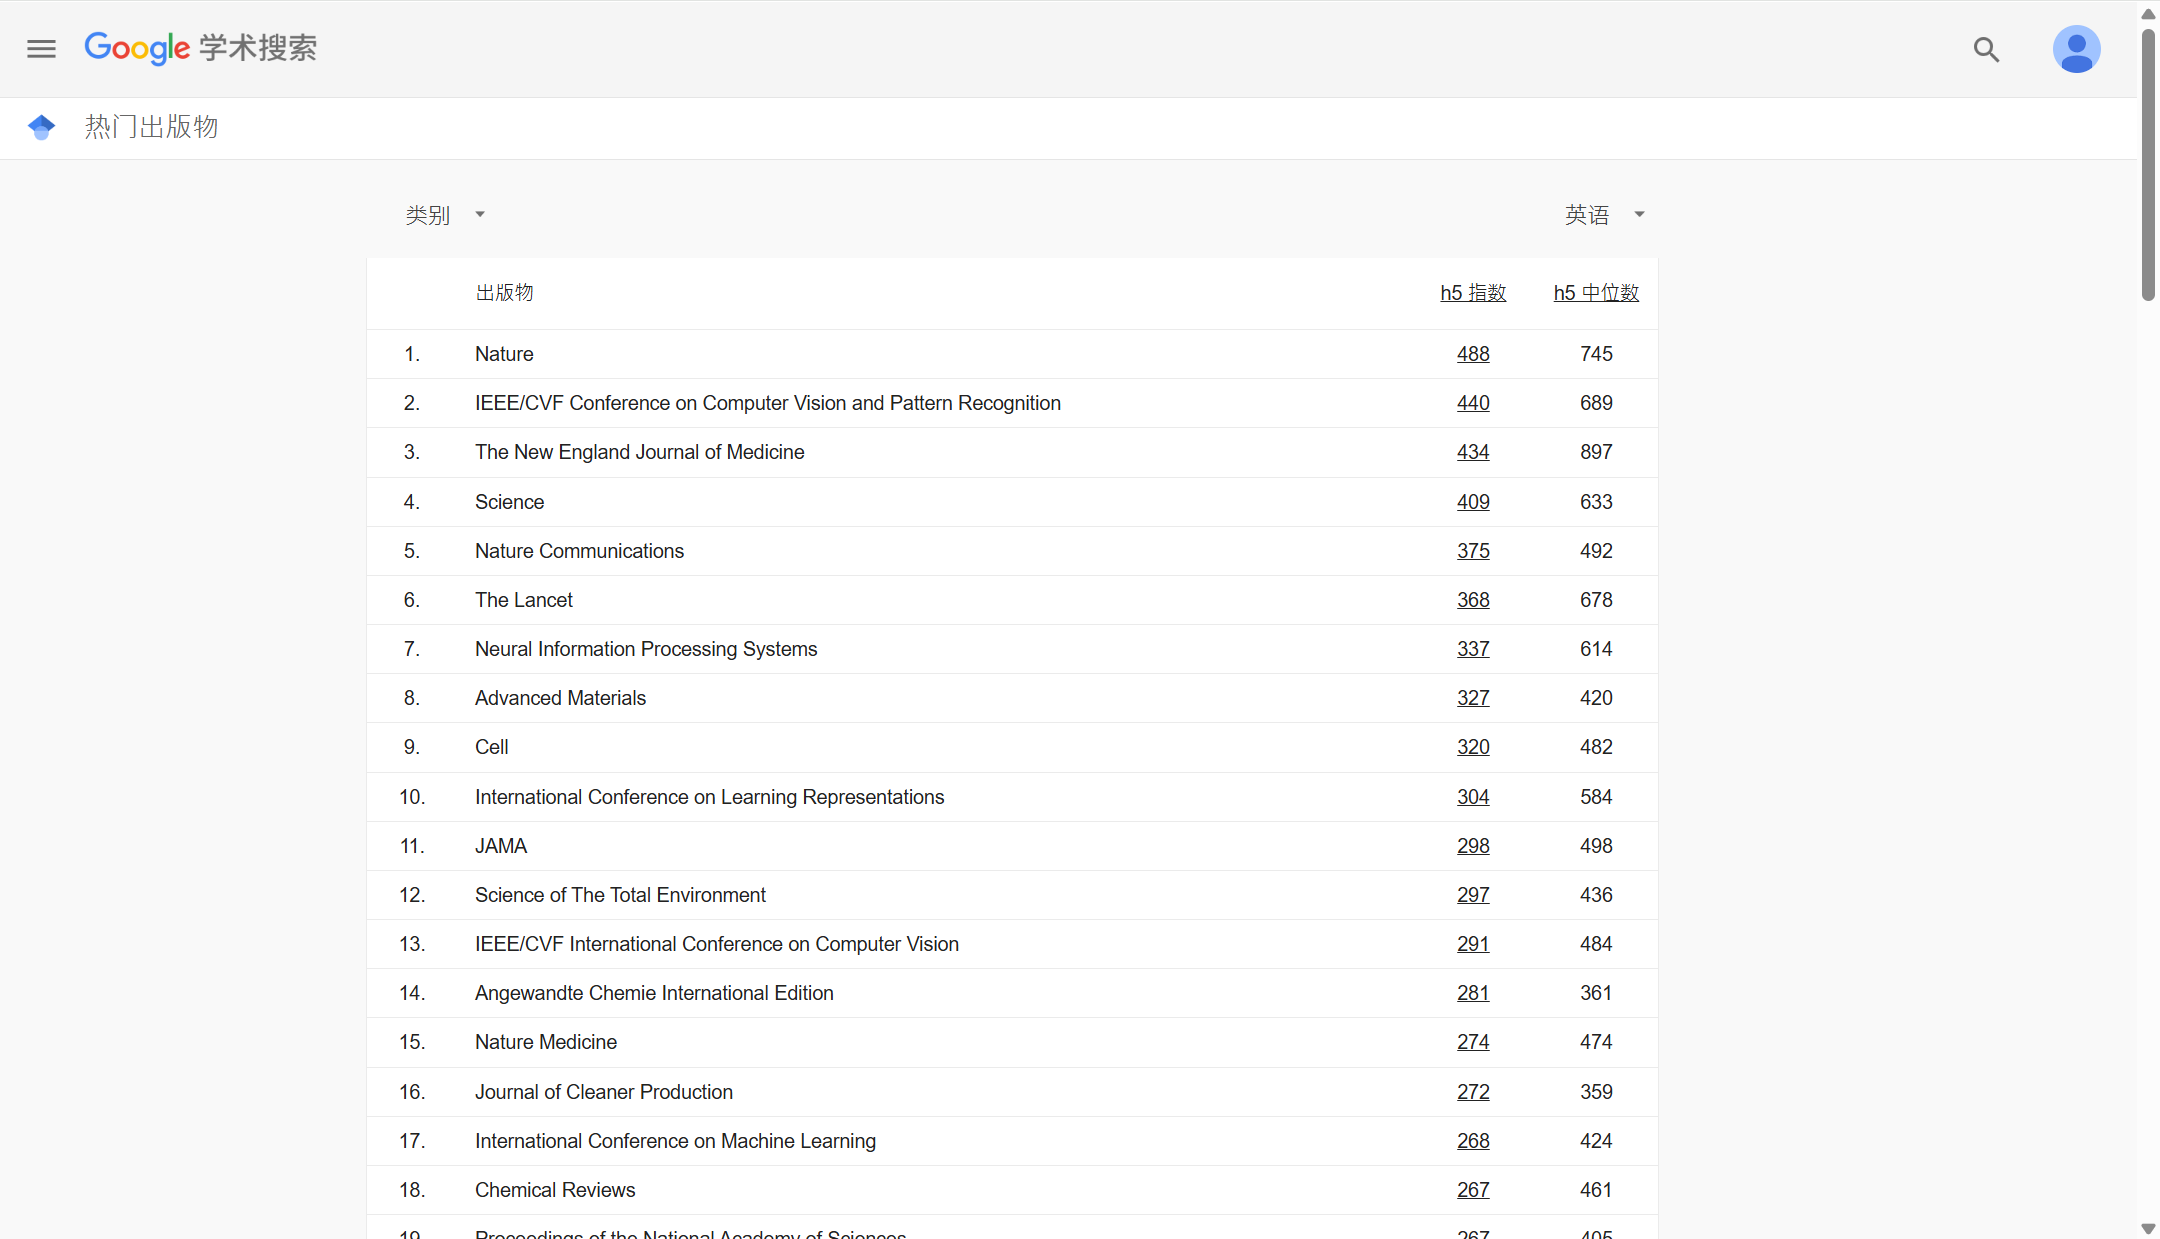Open Nature Medicine's 274 link
This screenshot has width=2160, height=1239.
[1473, 1042]
